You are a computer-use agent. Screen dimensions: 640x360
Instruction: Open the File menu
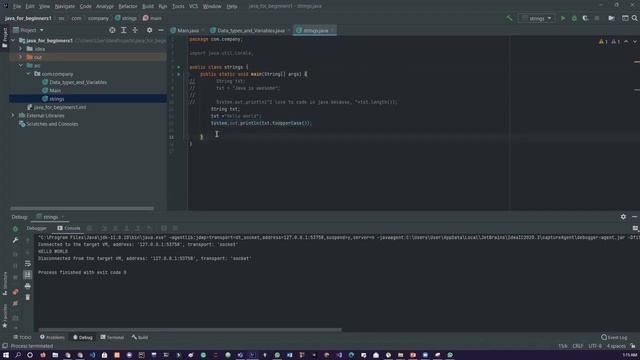pyautogui.click(x=17, y=7)
